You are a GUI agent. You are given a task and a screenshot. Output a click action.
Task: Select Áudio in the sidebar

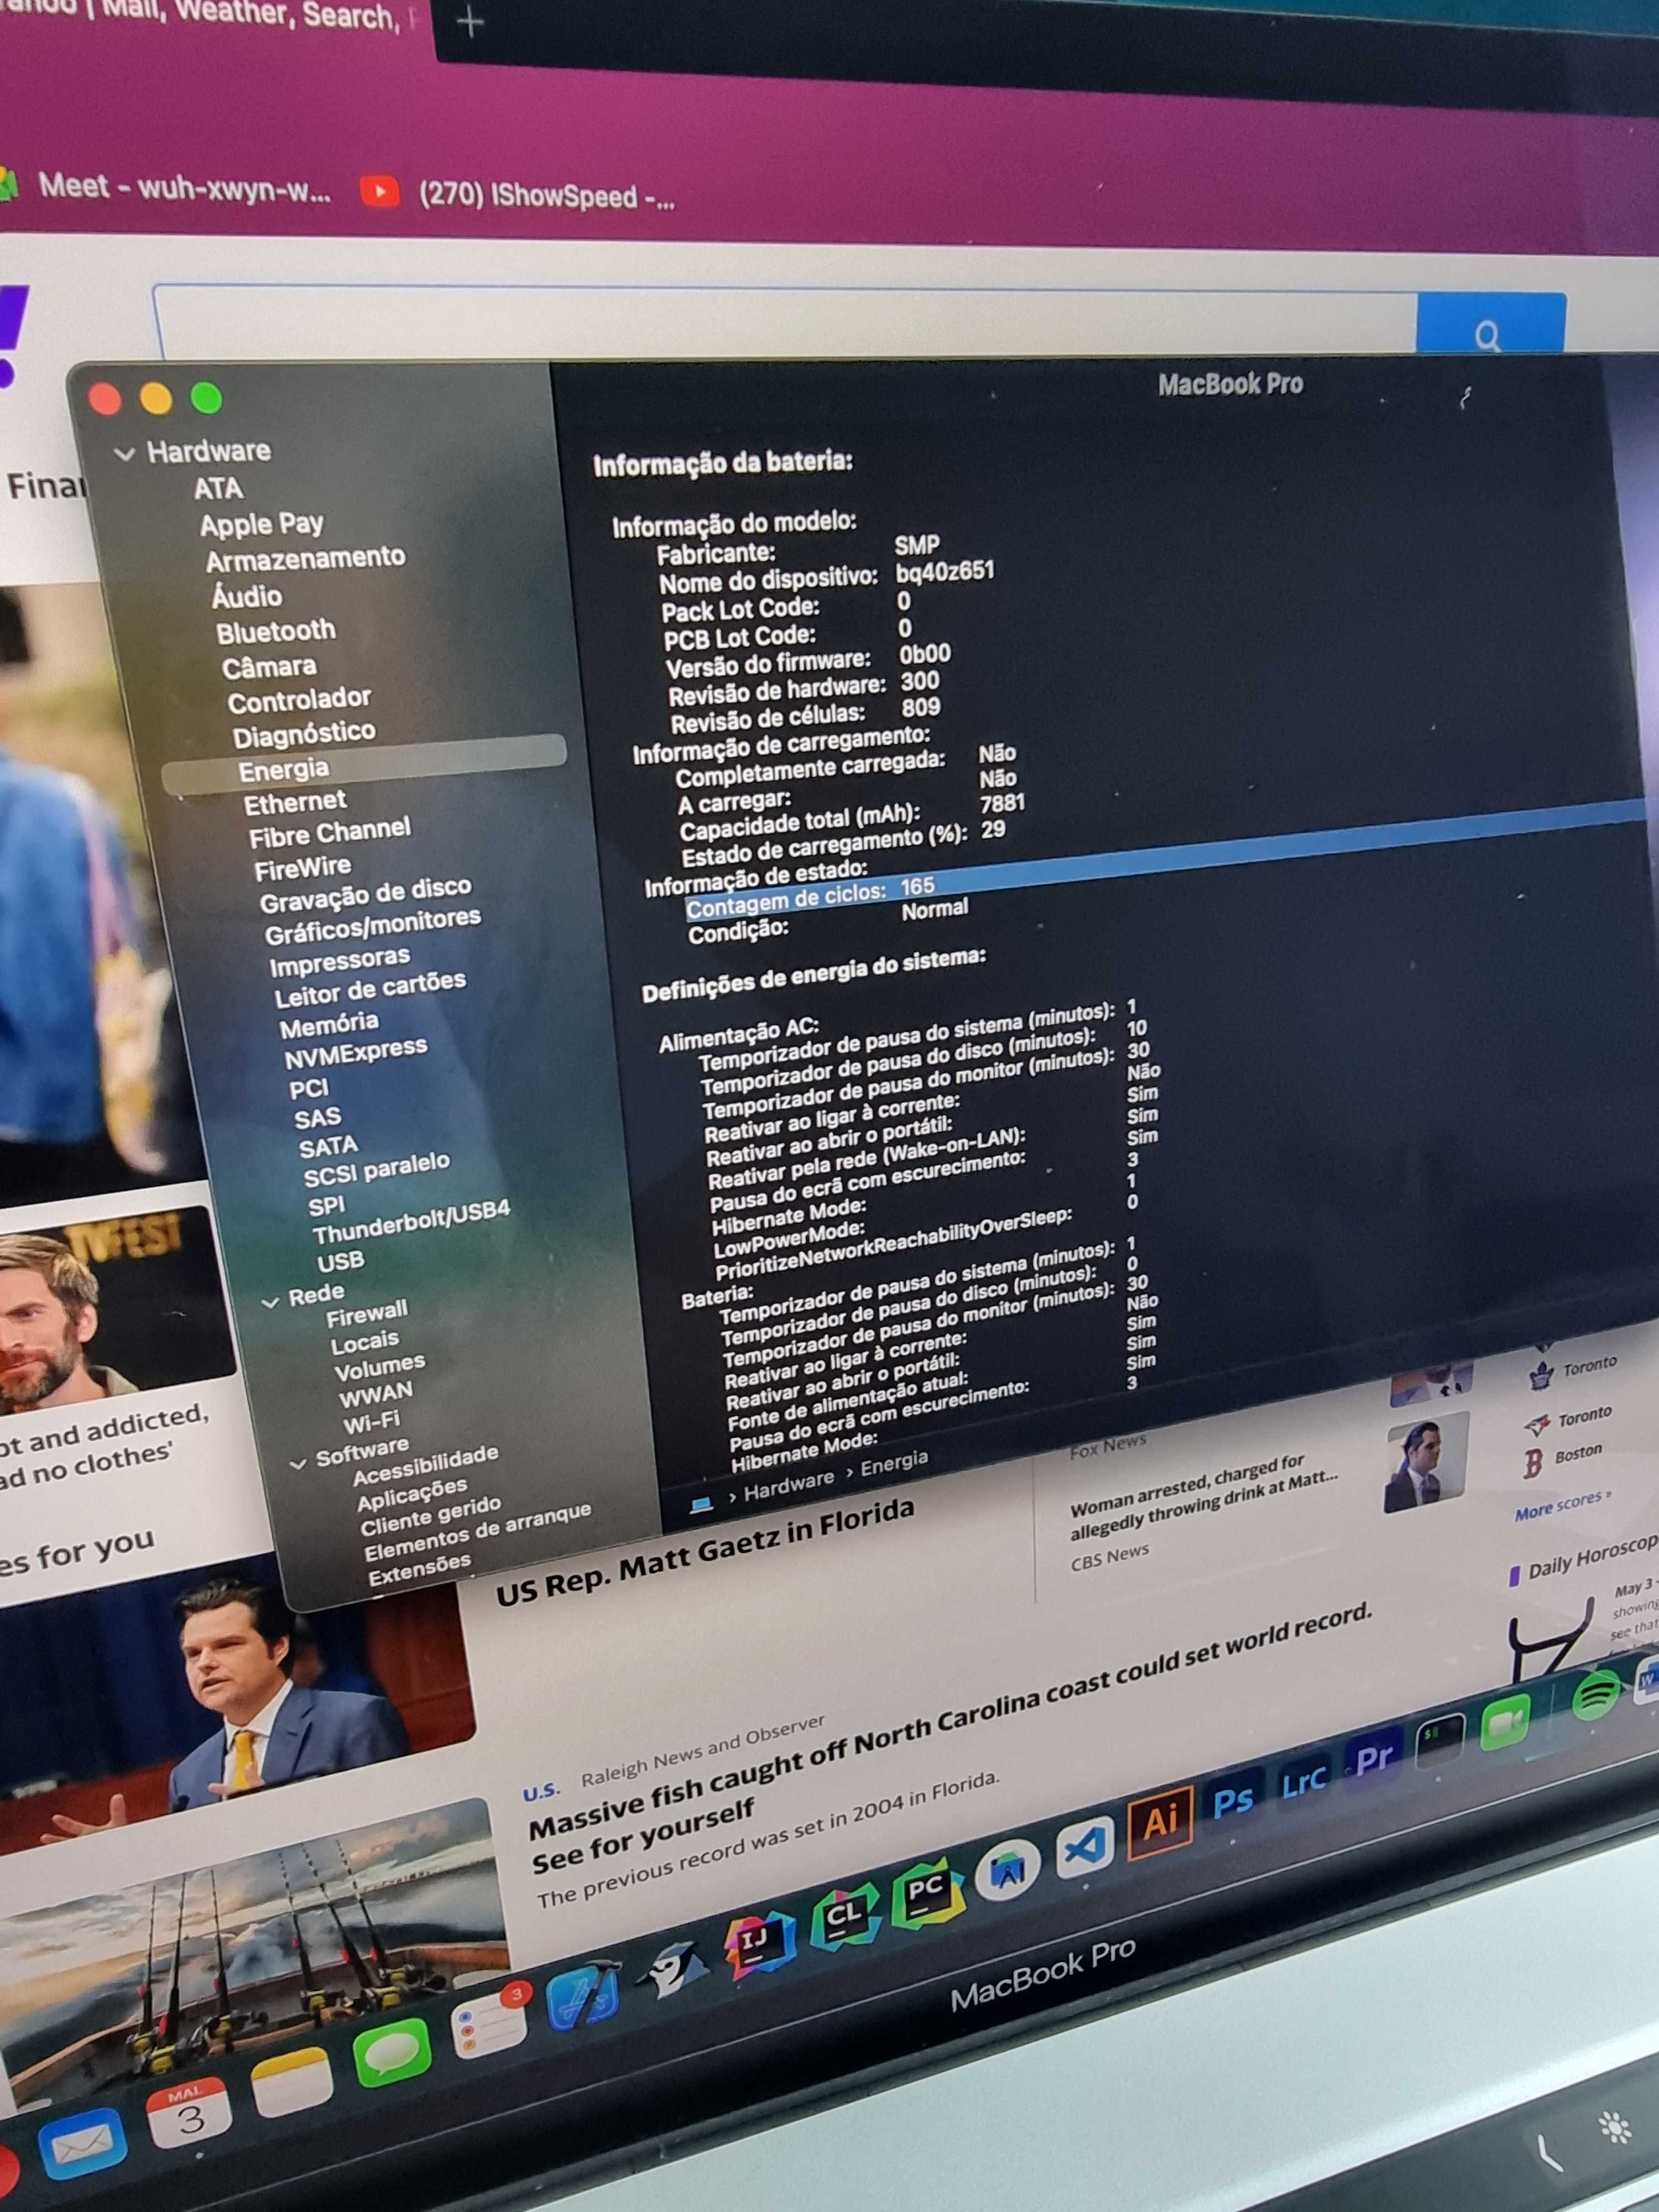(x=246, y=596)
